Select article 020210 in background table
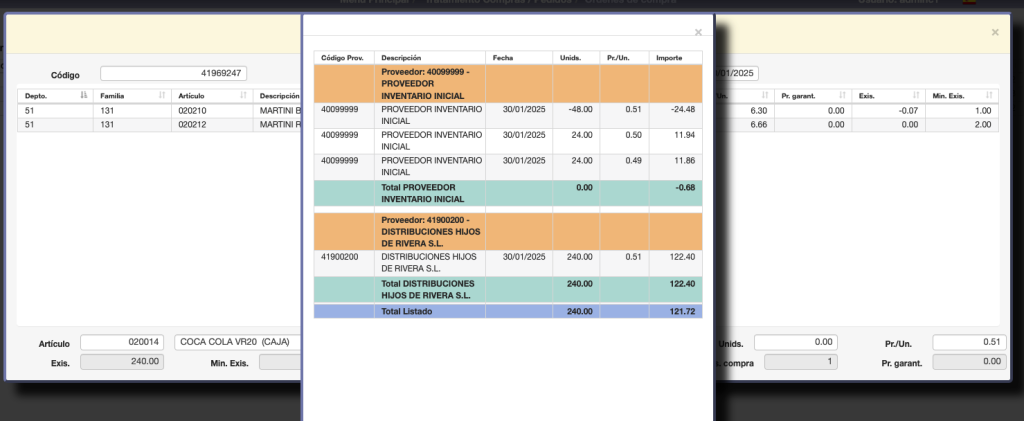The height and width of the screenshot is (421, 1024). 192,111
